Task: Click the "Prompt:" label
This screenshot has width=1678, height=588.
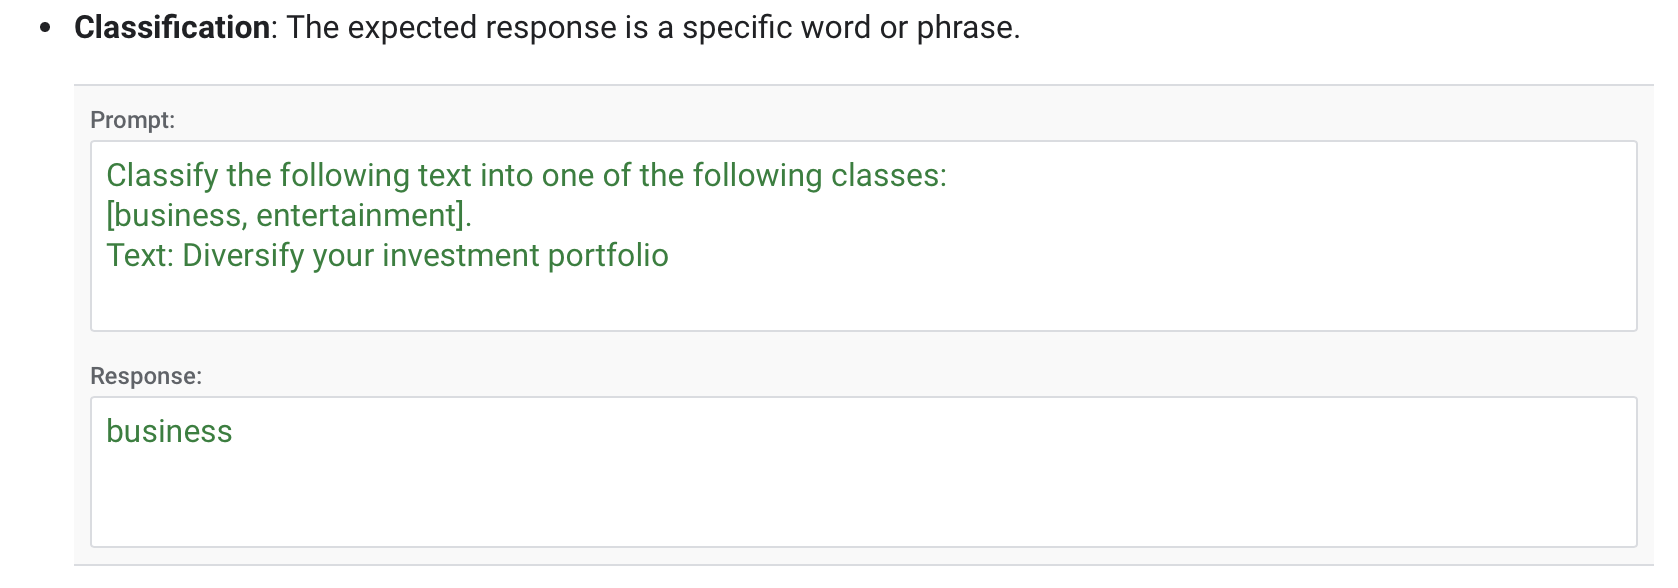Action: click(132, 120)
